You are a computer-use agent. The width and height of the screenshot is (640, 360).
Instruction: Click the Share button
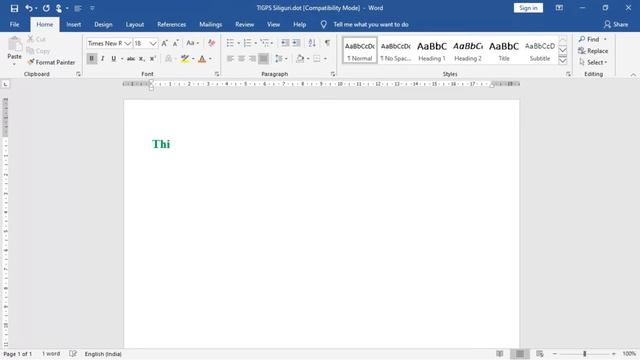tap(616, 24)
